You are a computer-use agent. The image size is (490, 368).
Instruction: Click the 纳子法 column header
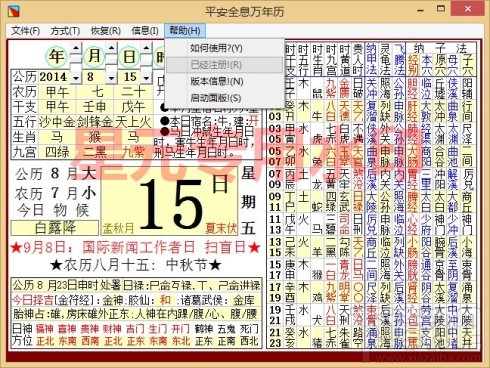point(440,48)
